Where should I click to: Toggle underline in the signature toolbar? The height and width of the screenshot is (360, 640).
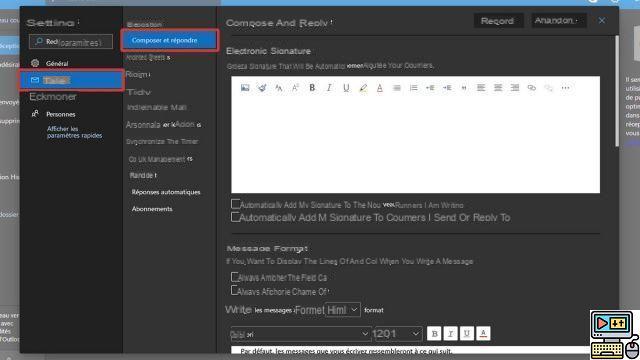[346, 88]
